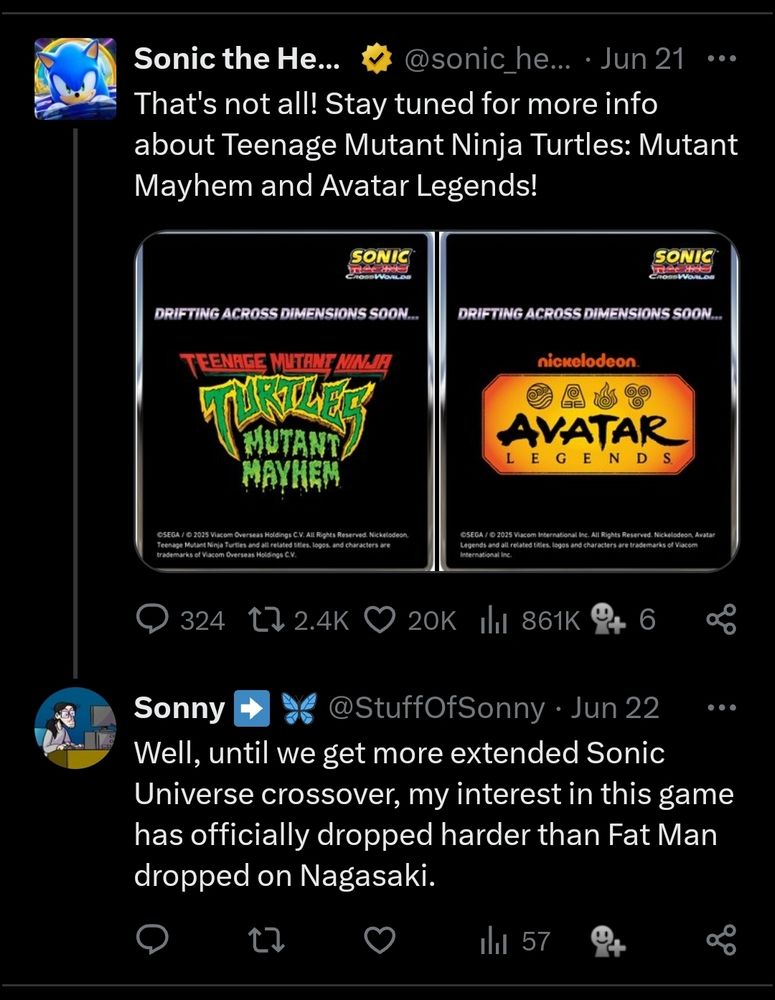
Task: Reply to Sonny's comment
Action: tap(152, 940)
